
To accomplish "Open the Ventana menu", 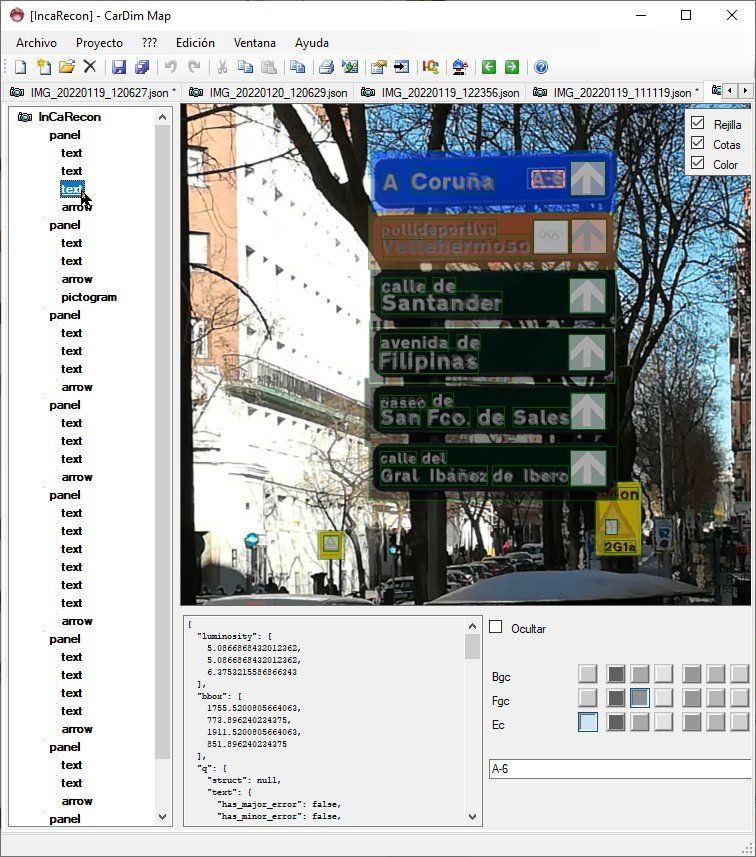I will click(254, 43).
